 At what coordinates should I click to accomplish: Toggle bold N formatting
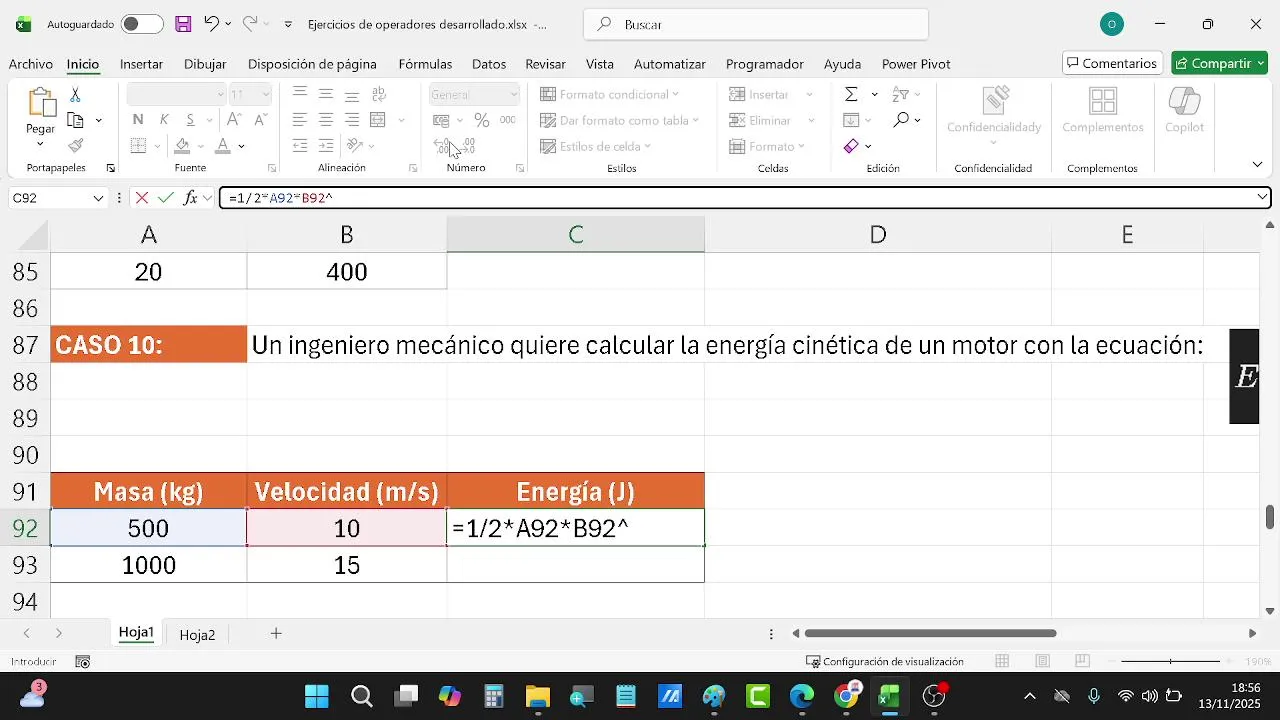click(x=138, y=120)
